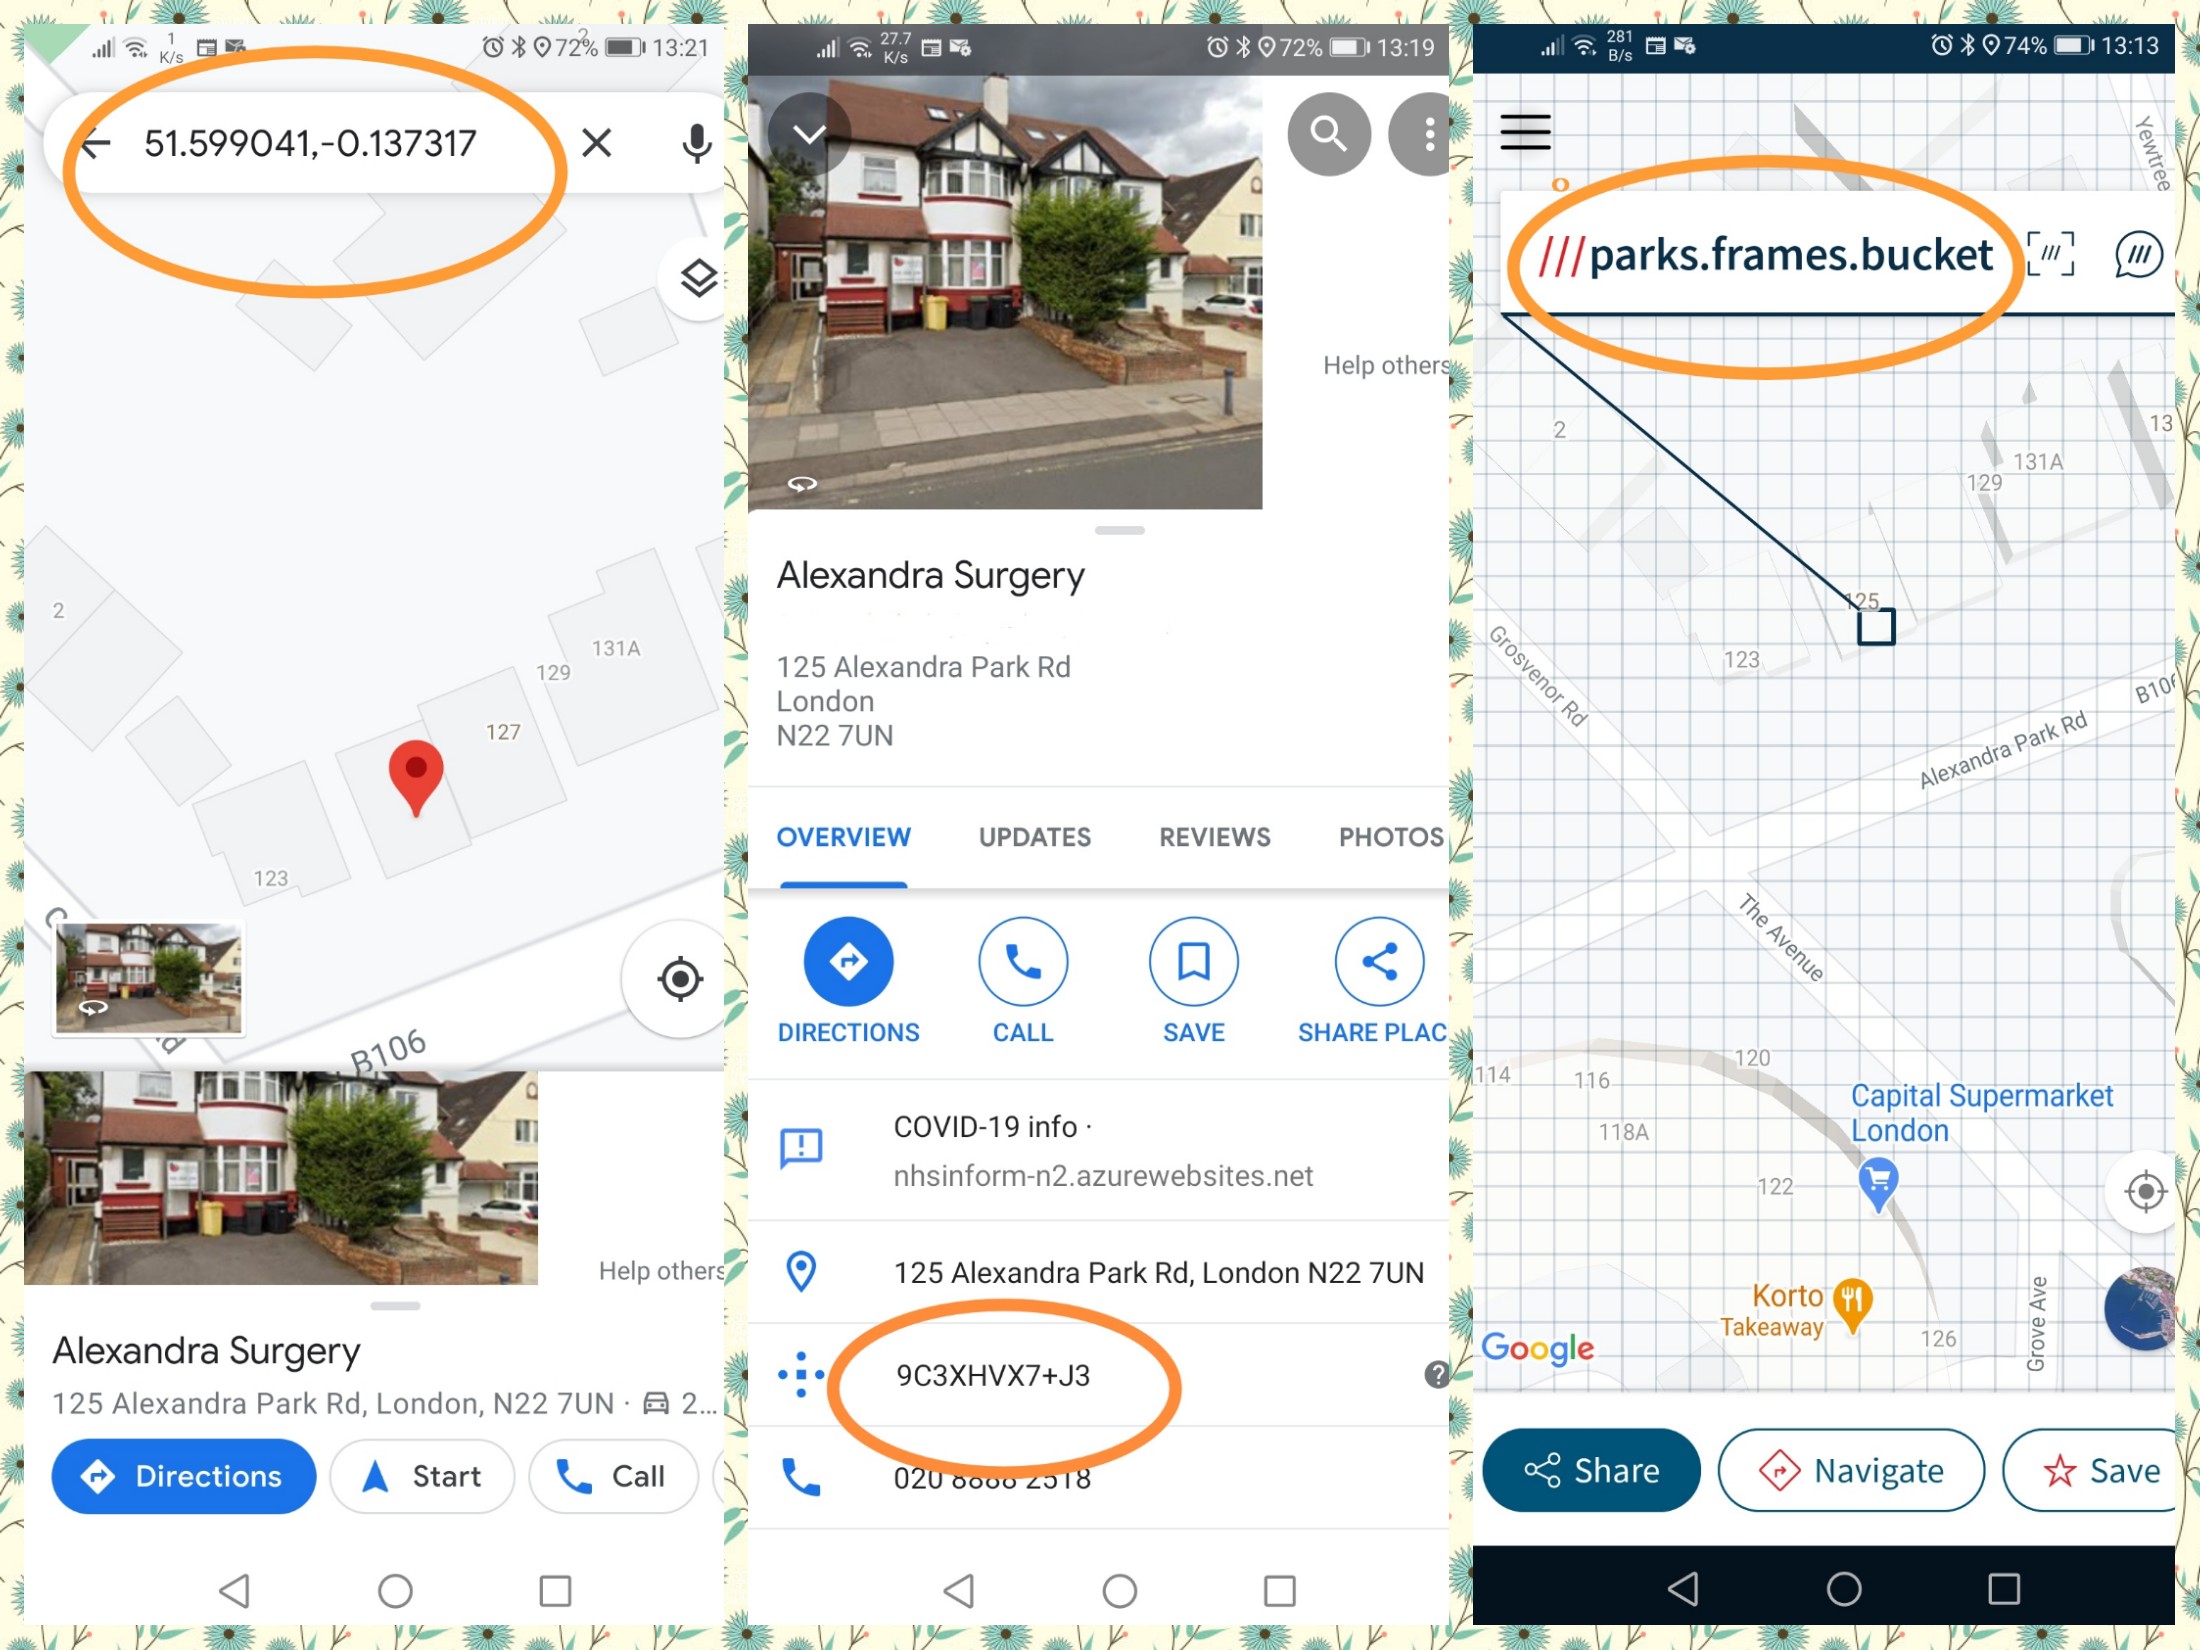
Task: Tap the round CALL phone icon
Action: point(1022,962)
